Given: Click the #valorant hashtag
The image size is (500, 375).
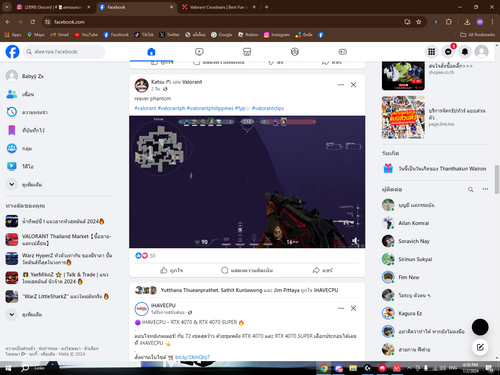Looking at the screenshot, I should tap(145, 108).
